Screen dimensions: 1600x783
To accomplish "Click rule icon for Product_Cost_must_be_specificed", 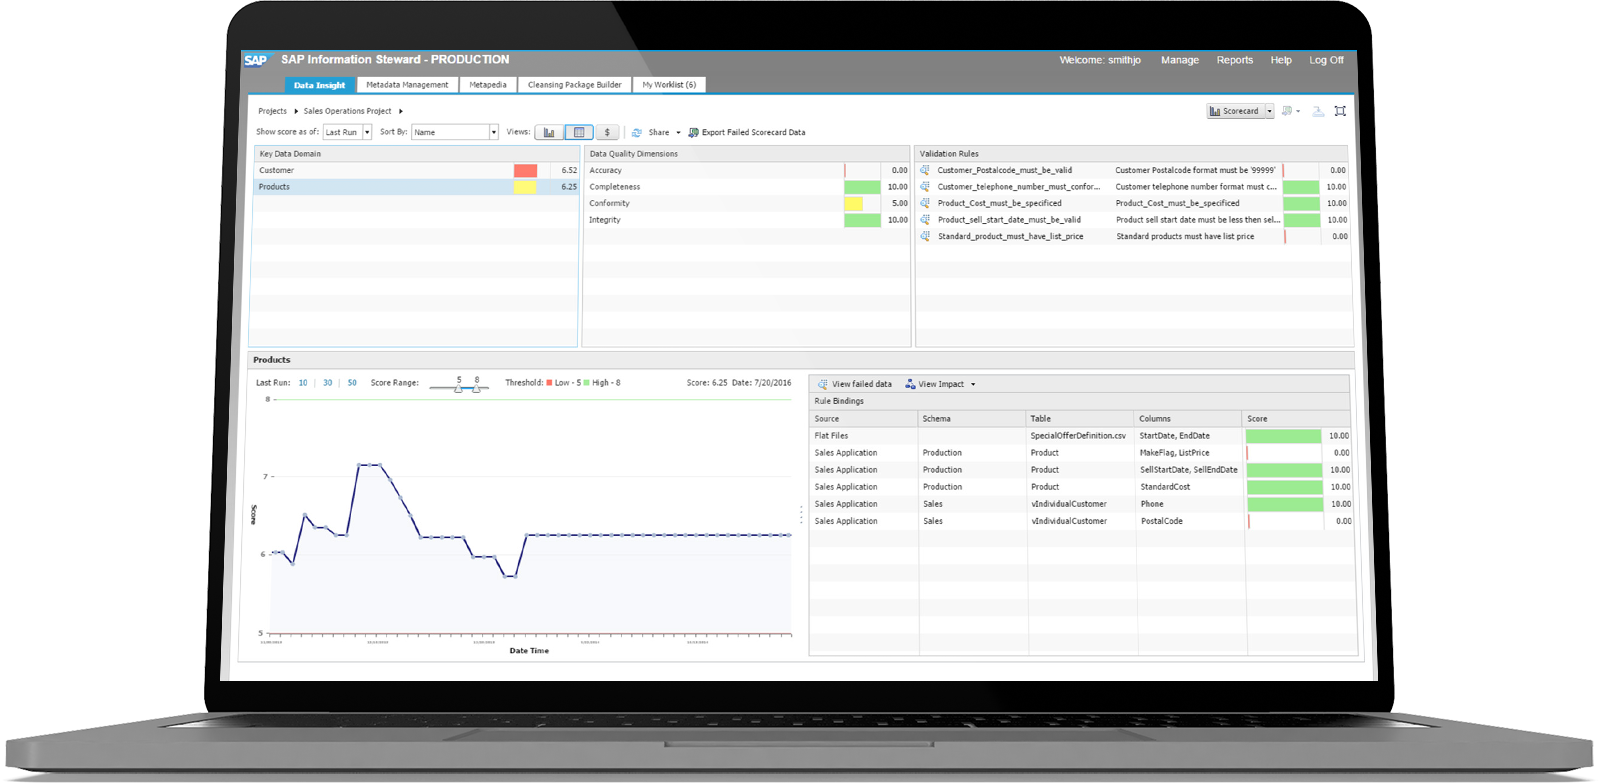I will (x=925, y=203).
